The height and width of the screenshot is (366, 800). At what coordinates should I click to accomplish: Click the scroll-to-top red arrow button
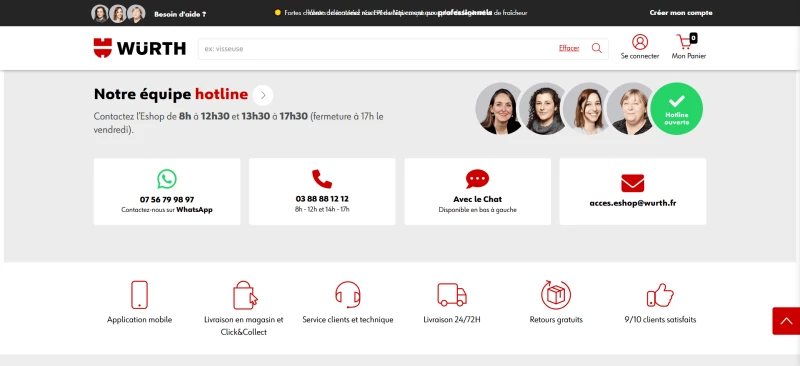pos(786,321)
